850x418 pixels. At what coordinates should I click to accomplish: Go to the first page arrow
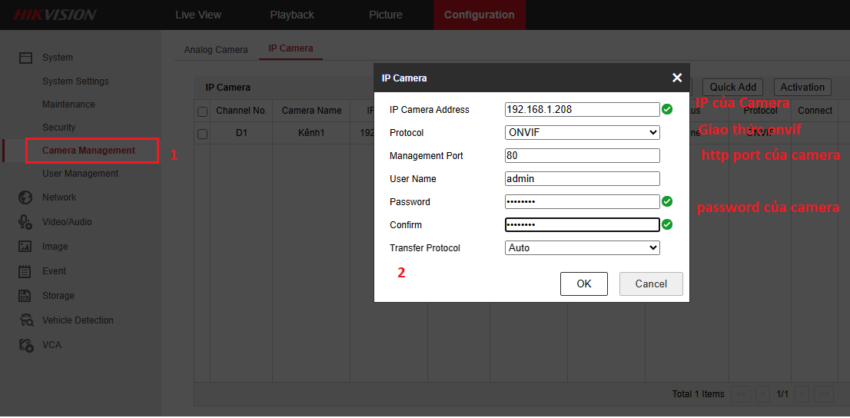click(x=741, y=394)
